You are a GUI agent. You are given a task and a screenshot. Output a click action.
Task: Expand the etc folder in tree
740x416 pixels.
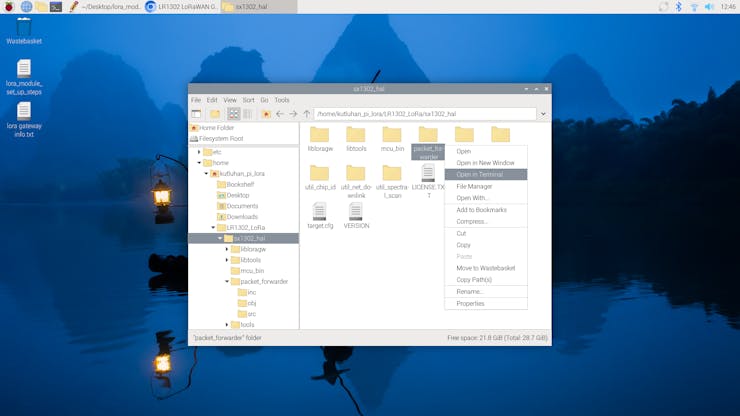[x=199, y=152]
